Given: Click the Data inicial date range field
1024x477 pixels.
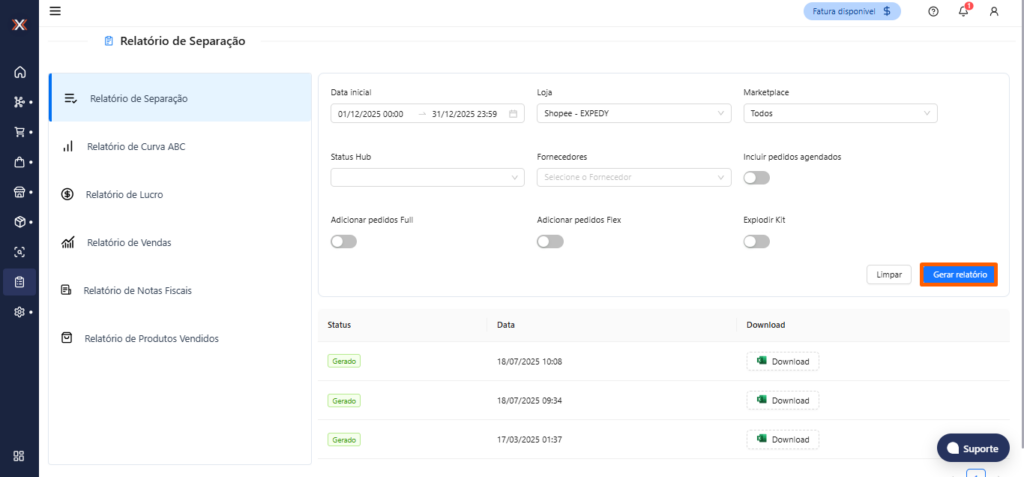Looking at the screenshot, I should 427,114.
